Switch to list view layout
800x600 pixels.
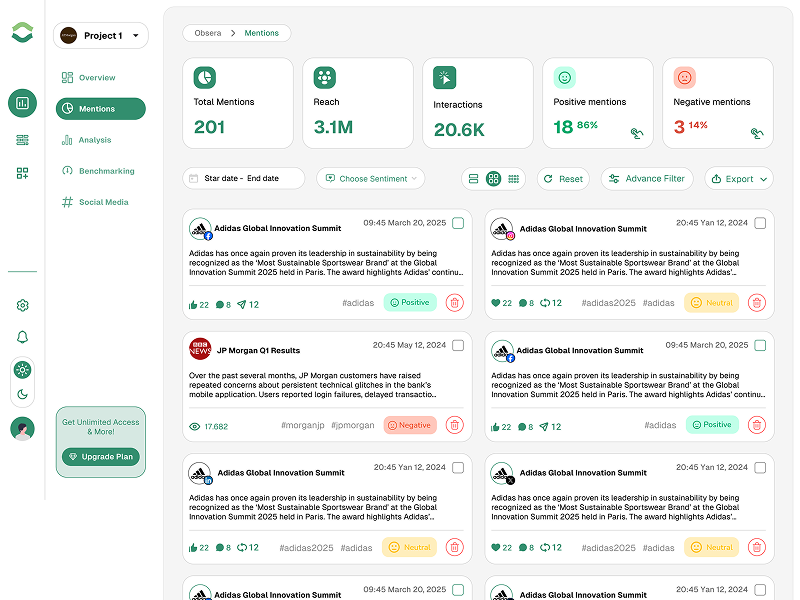tap(473, 179)
